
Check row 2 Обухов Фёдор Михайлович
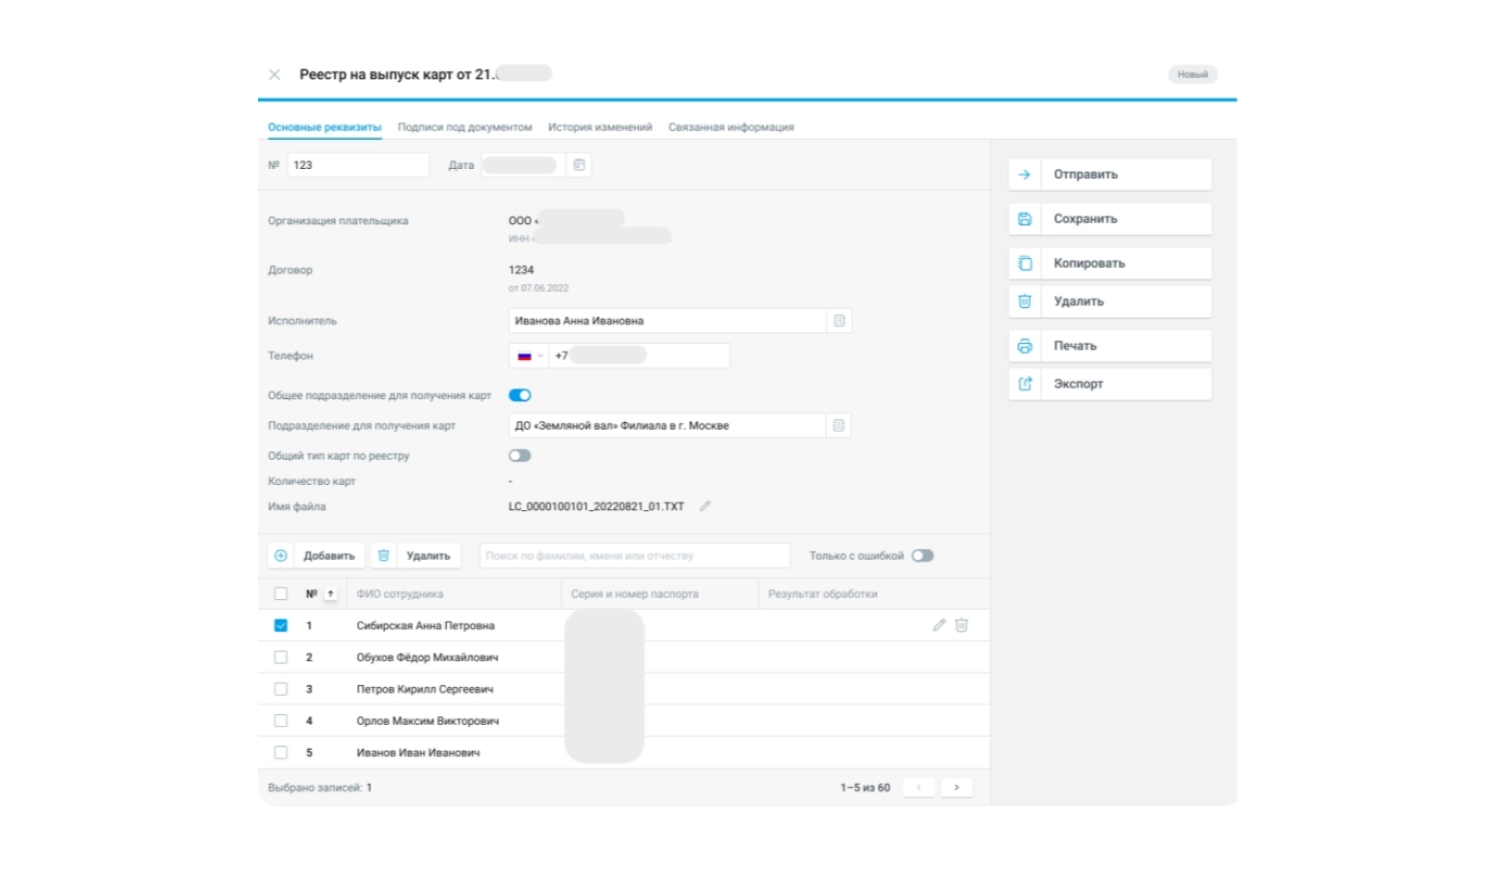click(x=281, y=657)
